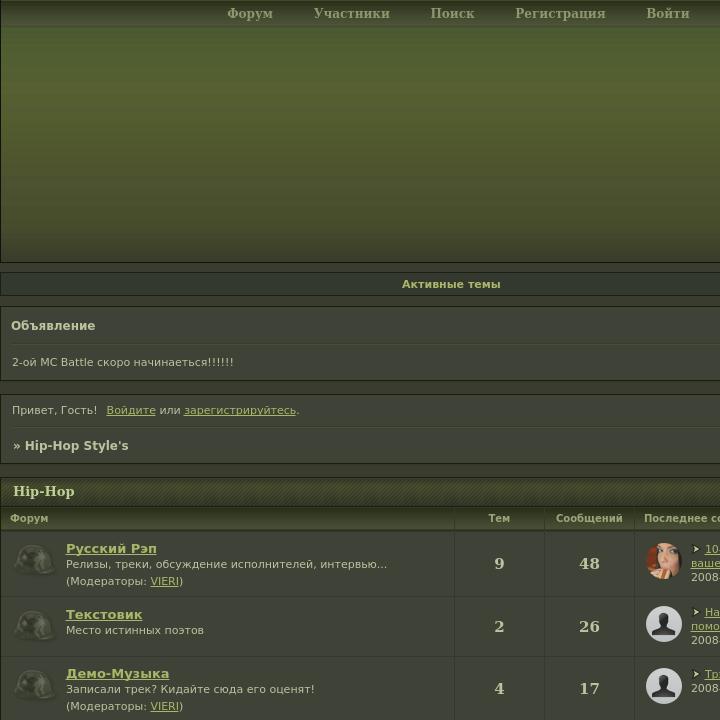Image resolution: width=720 pixels, height=720 pixels.
Task: Click Войти in the top navigation
Action: 668,13
